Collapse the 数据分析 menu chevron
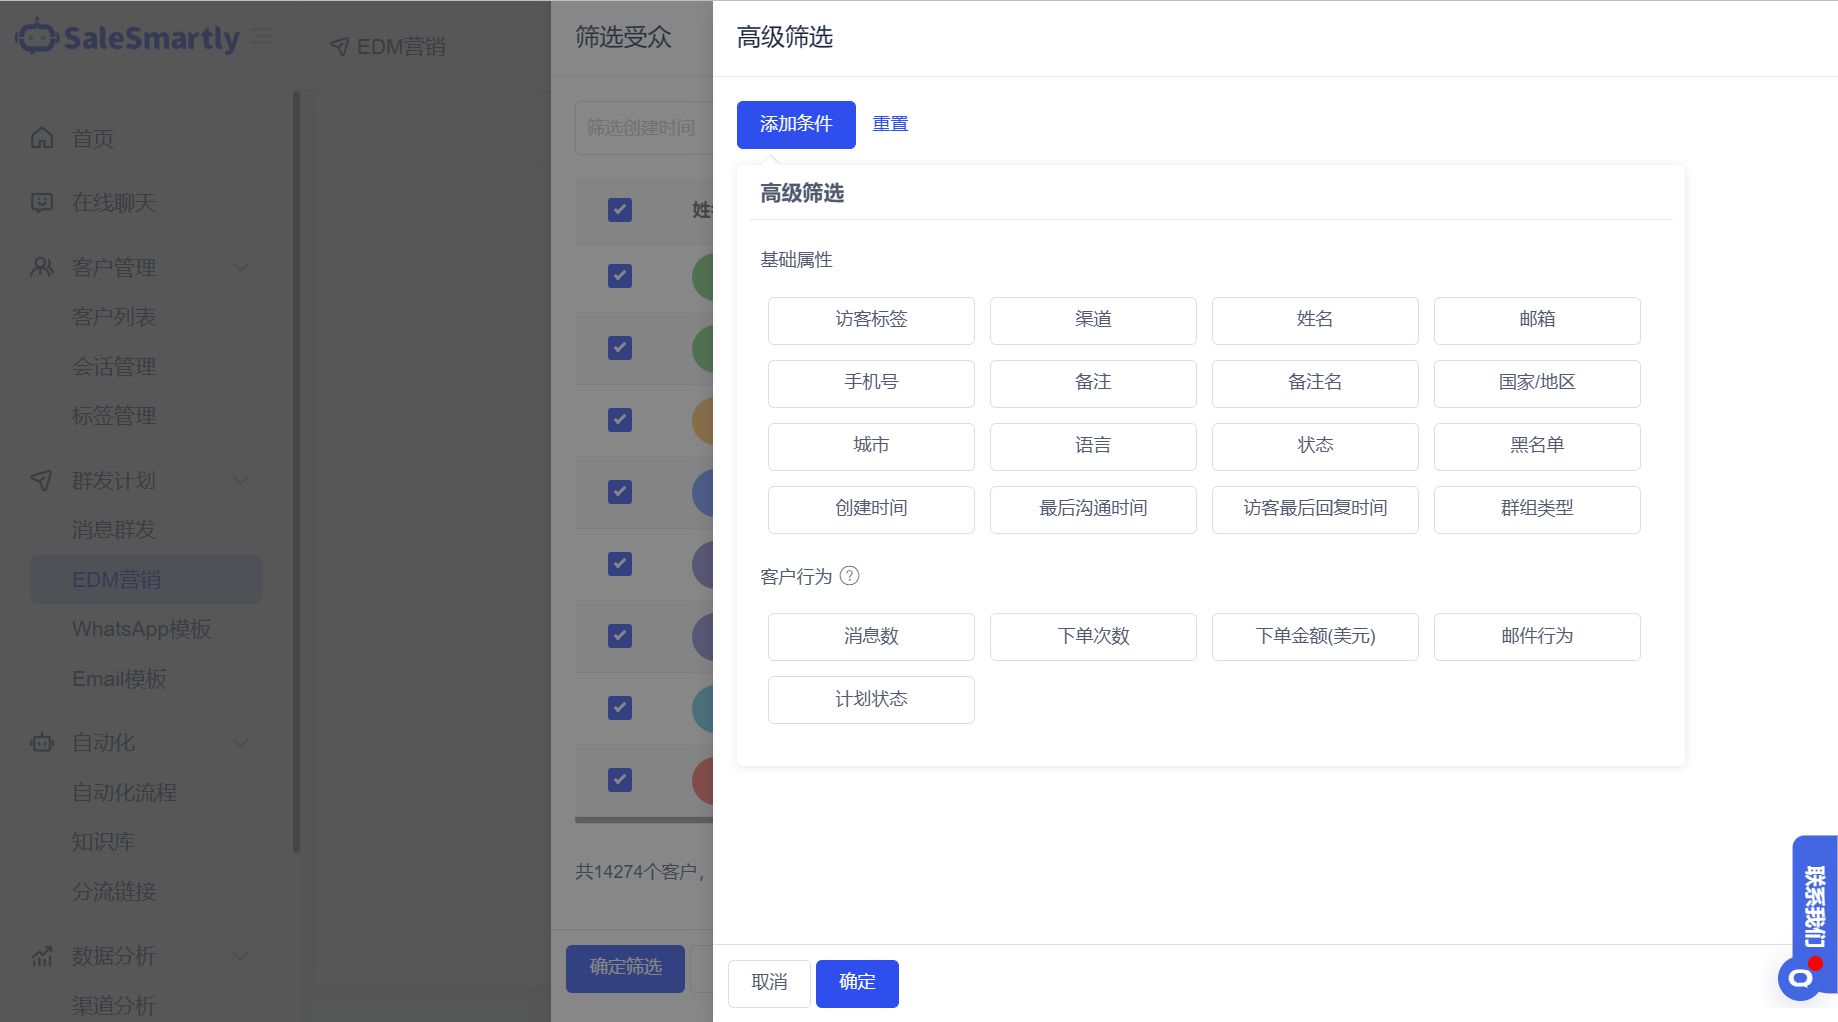Viewport: 1838px width, 1022px height. (240, 956)
